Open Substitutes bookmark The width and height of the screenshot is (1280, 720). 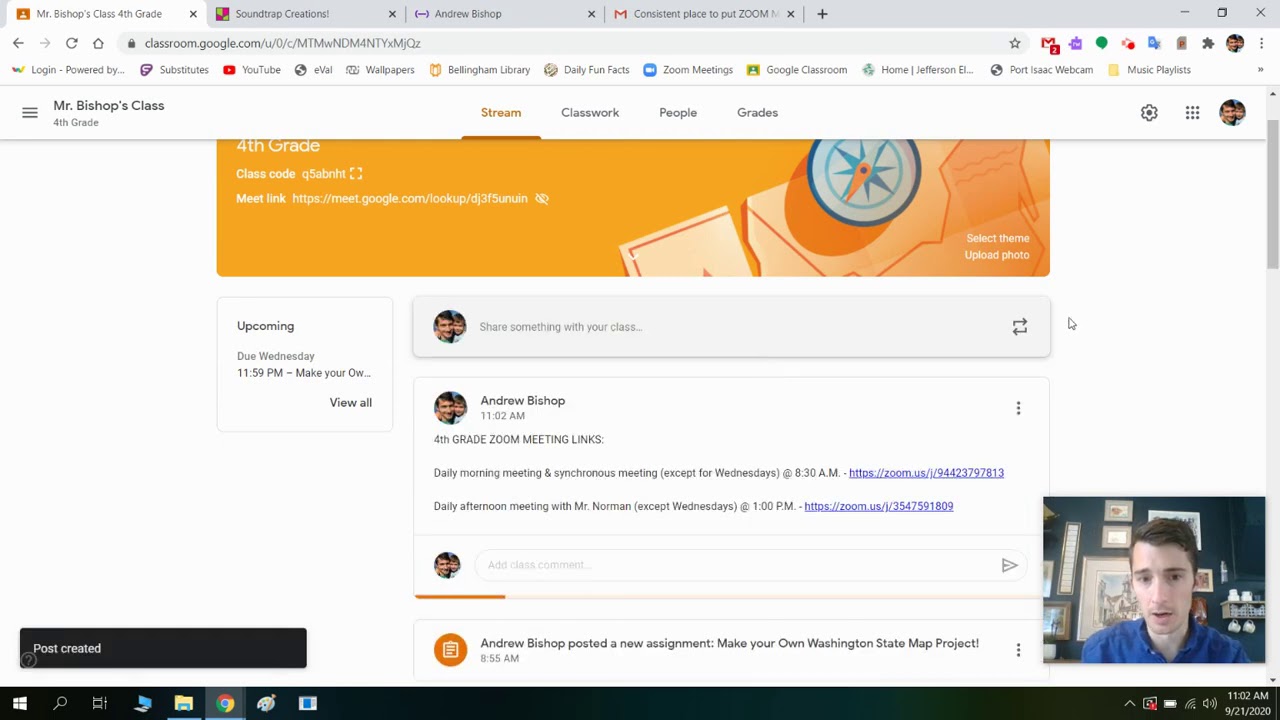click(174, 70)
